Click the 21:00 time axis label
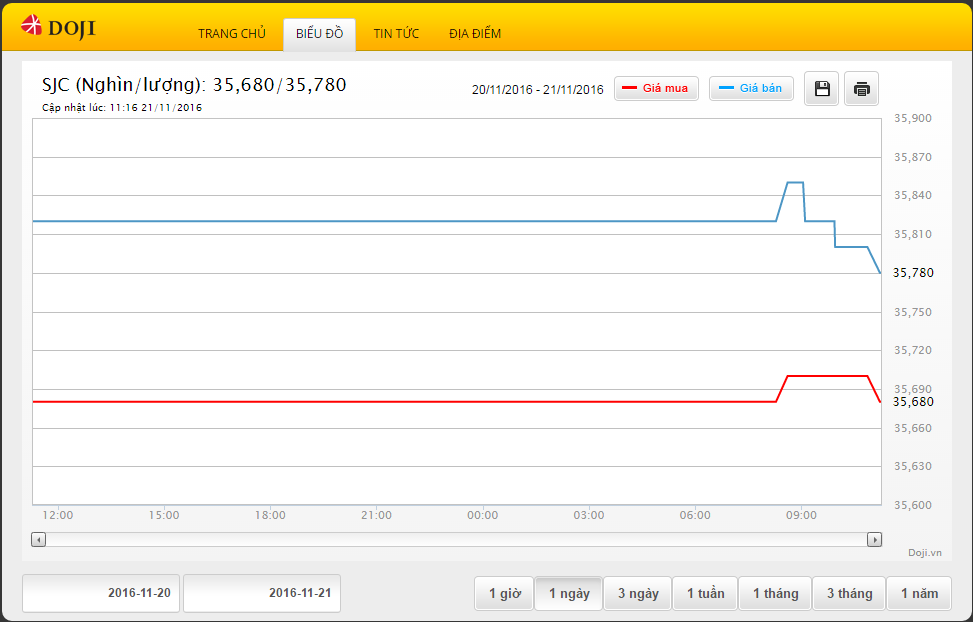This screenshot has height=622, width=973. tap(376, 515)
